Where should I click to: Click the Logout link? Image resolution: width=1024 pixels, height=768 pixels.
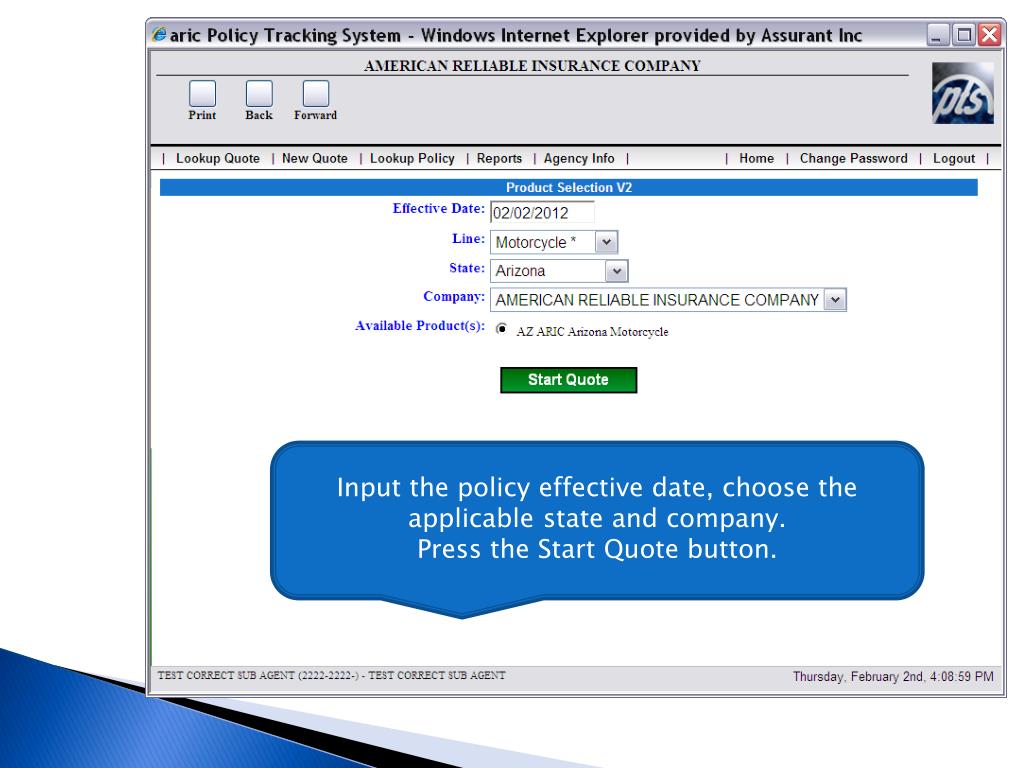pyautogui.click(x=953, y=158)
